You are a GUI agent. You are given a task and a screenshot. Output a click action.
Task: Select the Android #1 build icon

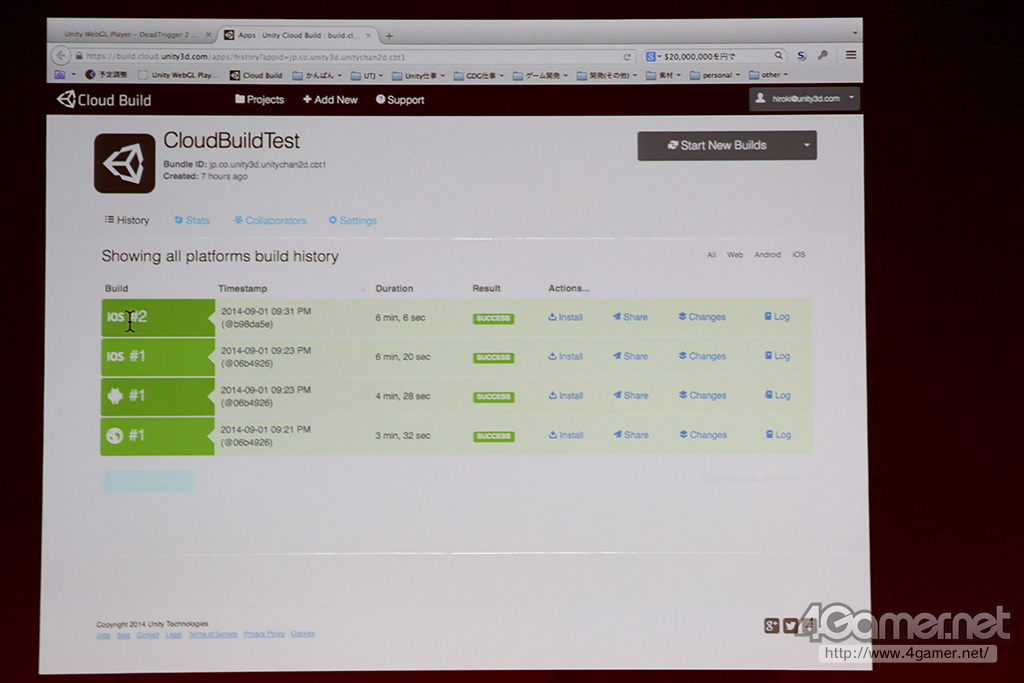(115, 396)
